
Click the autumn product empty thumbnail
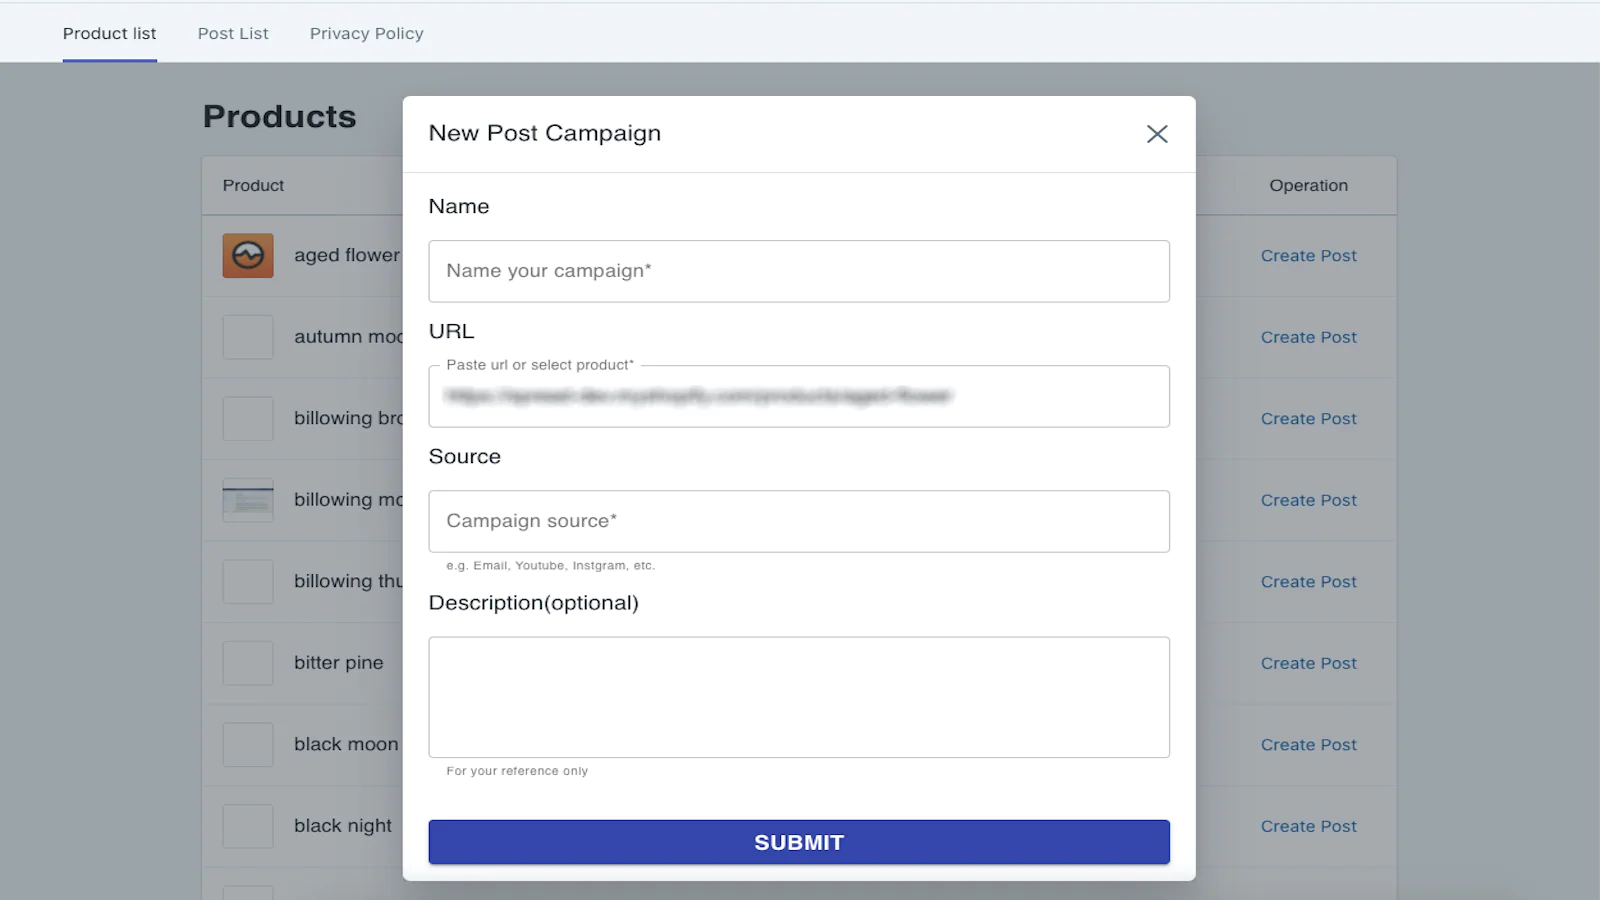248,337
